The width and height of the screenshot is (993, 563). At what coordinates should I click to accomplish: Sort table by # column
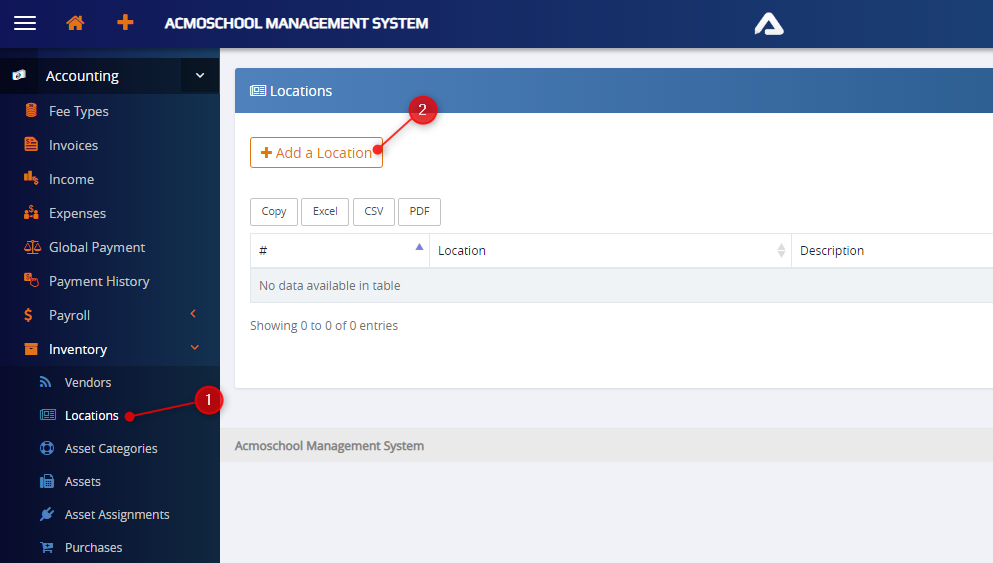[340, 251]
